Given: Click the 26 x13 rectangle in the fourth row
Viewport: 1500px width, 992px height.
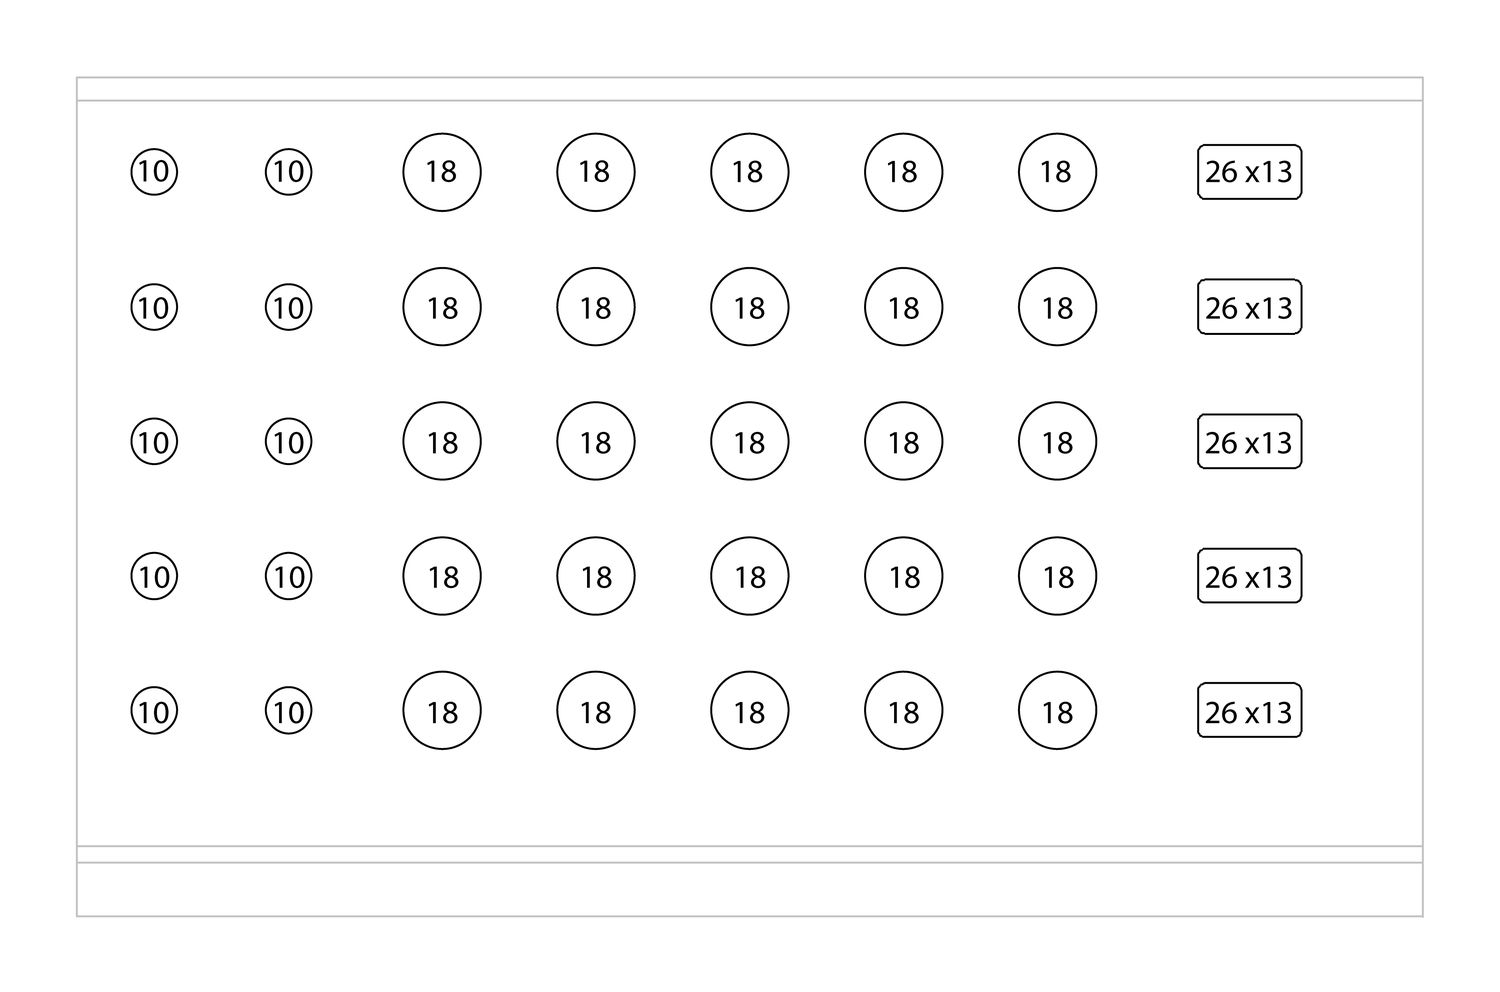Looking at the screenshot, I should pyautogui.click(x=1249, y=576).
